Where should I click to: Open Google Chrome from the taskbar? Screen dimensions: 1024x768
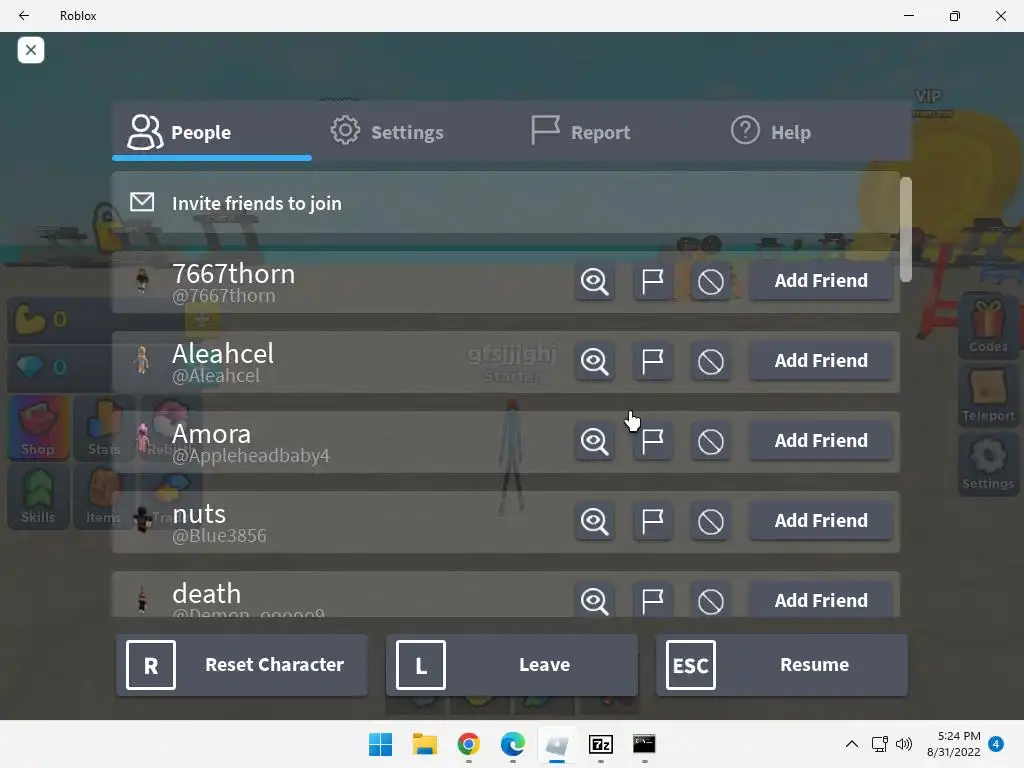click(x=468, y=744)
